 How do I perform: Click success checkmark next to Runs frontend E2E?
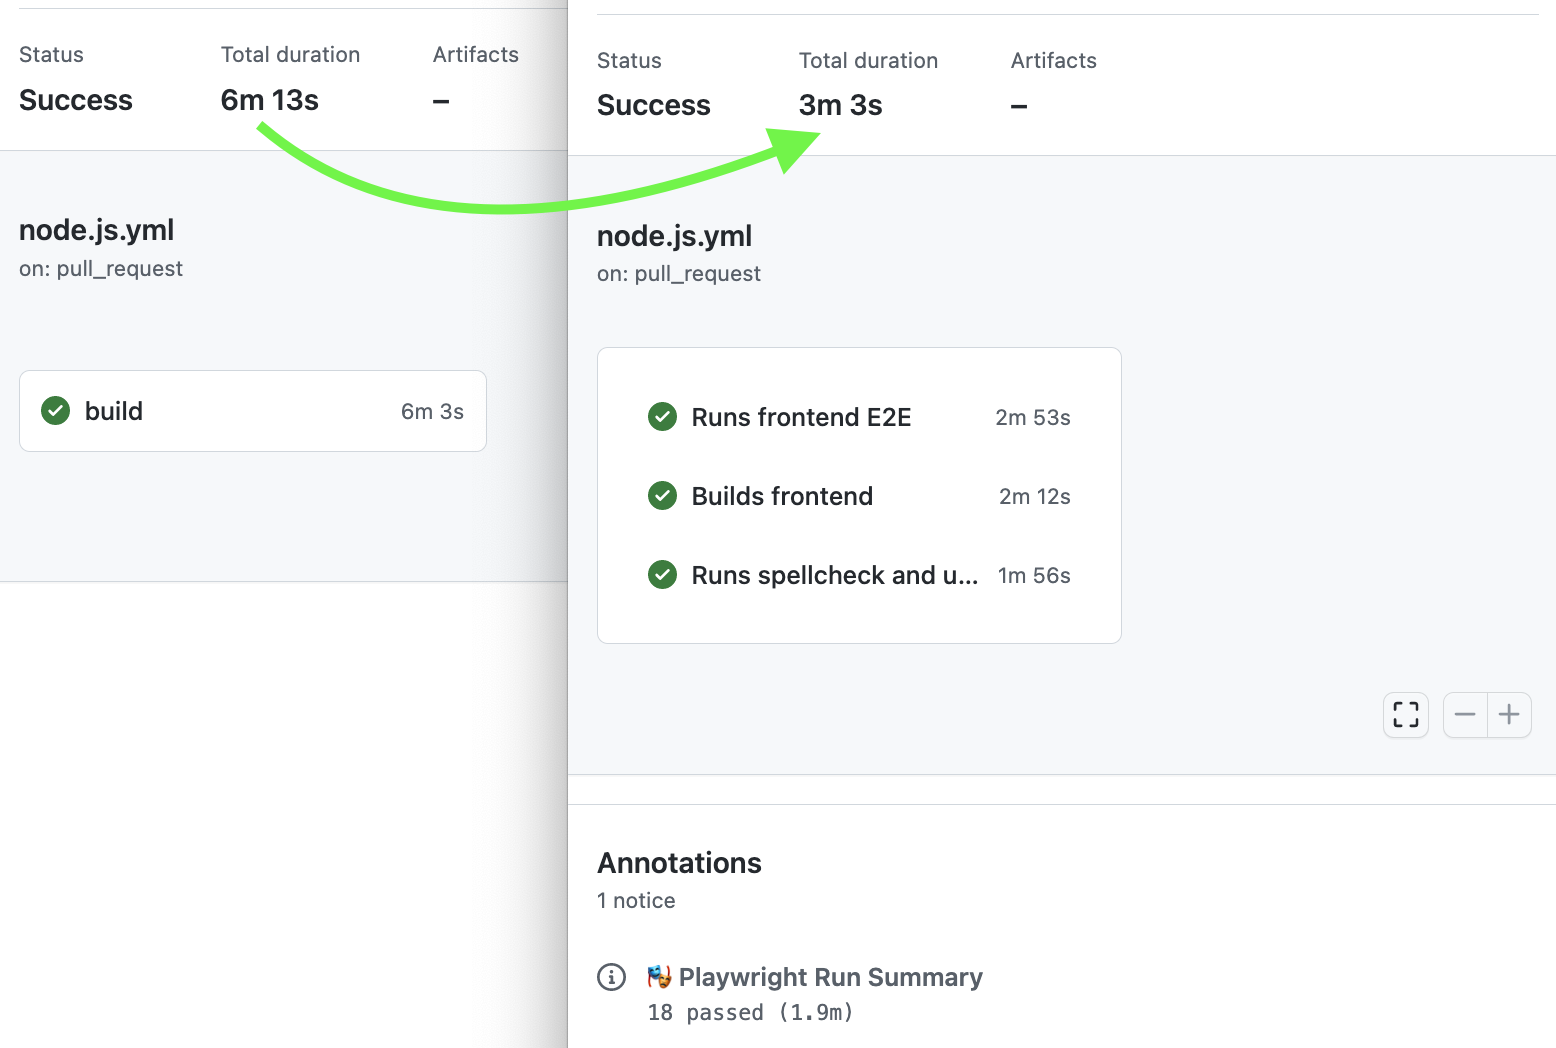click(662, 417)
